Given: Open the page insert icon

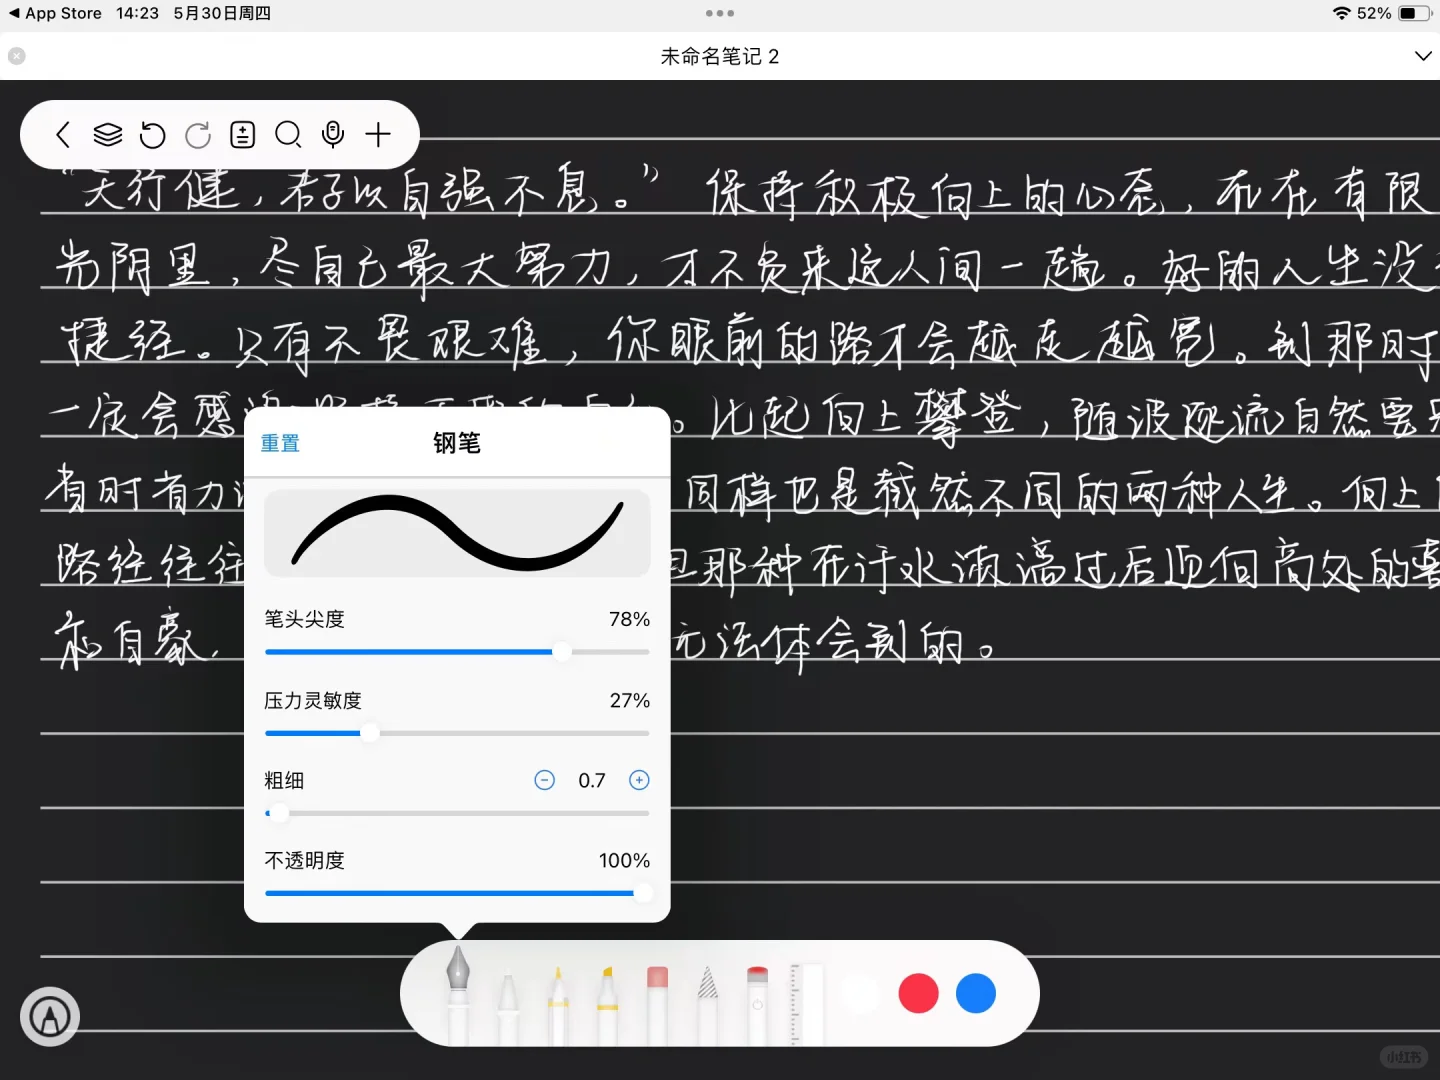Looking at the screenshot, I should coord(243,135).
